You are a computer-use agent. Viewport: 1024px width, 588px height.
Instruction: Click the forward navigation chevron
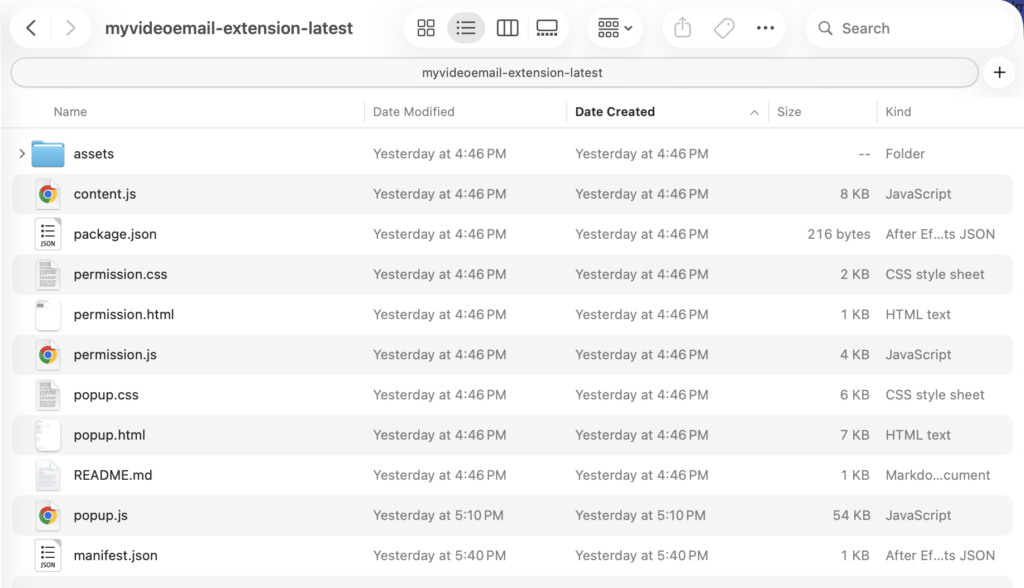pos(70,28)
